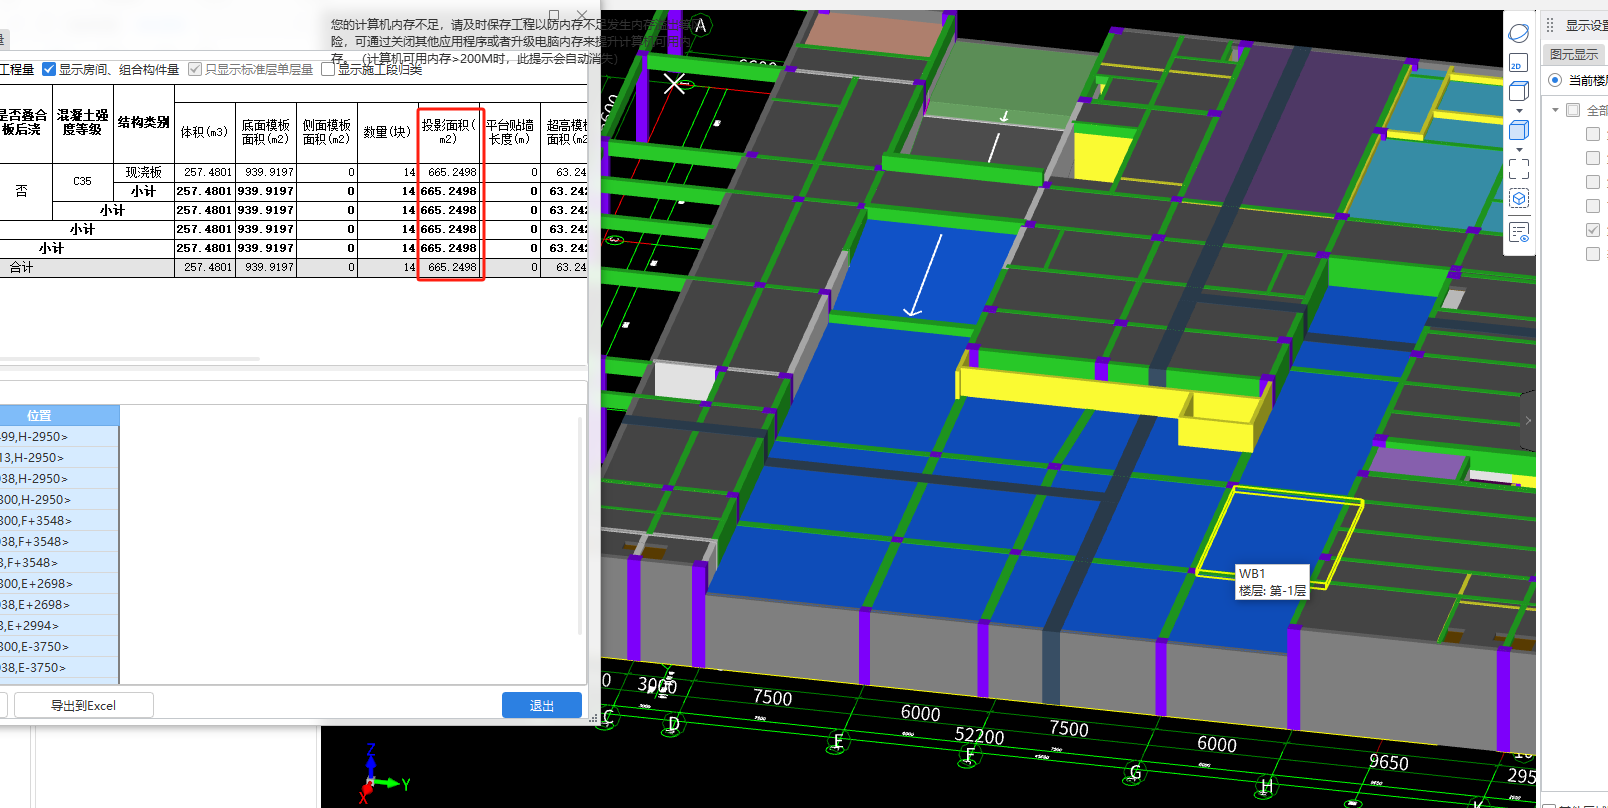Select the 侧面模板面积 column header
The height and width of the screenshot is (808, 1608).
click(327, 132)
